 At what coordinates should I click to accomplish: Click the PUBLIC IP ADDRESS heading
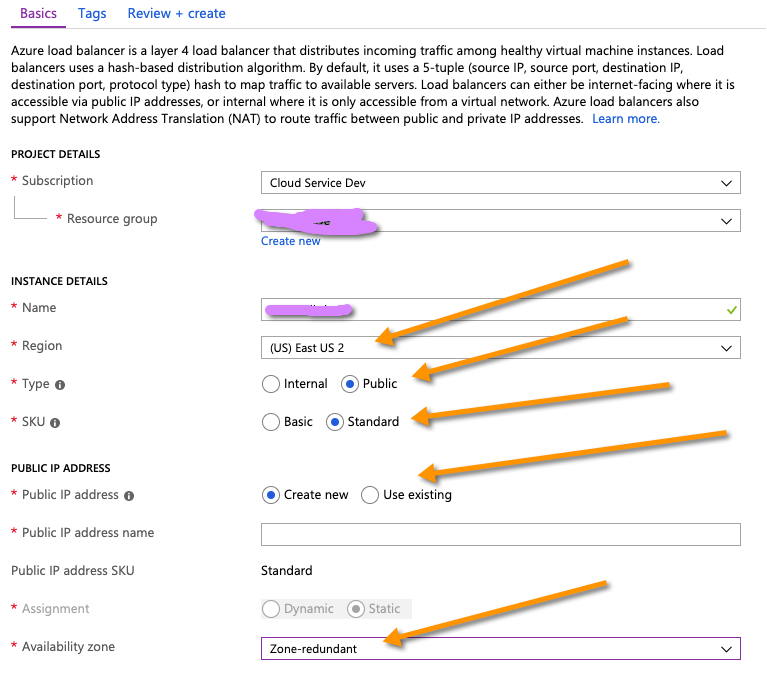tap(61, 468)
